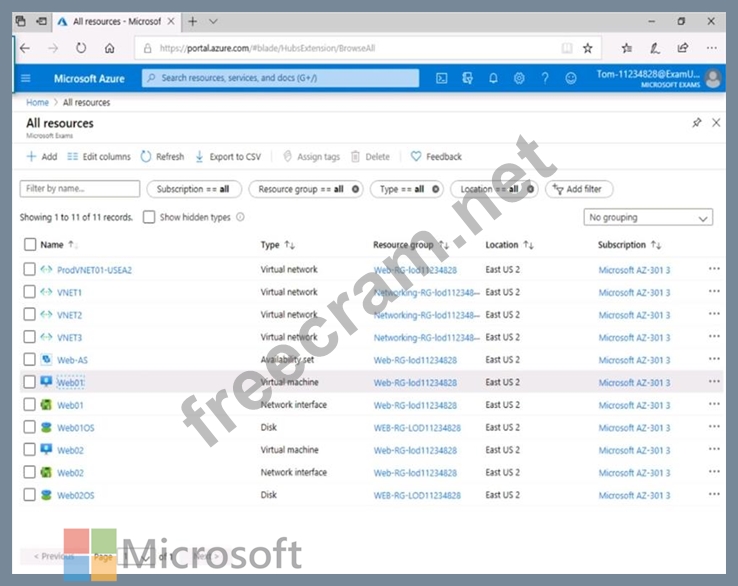
Task: Go to Home breadcrumb
Action: [x=37, y=103]
